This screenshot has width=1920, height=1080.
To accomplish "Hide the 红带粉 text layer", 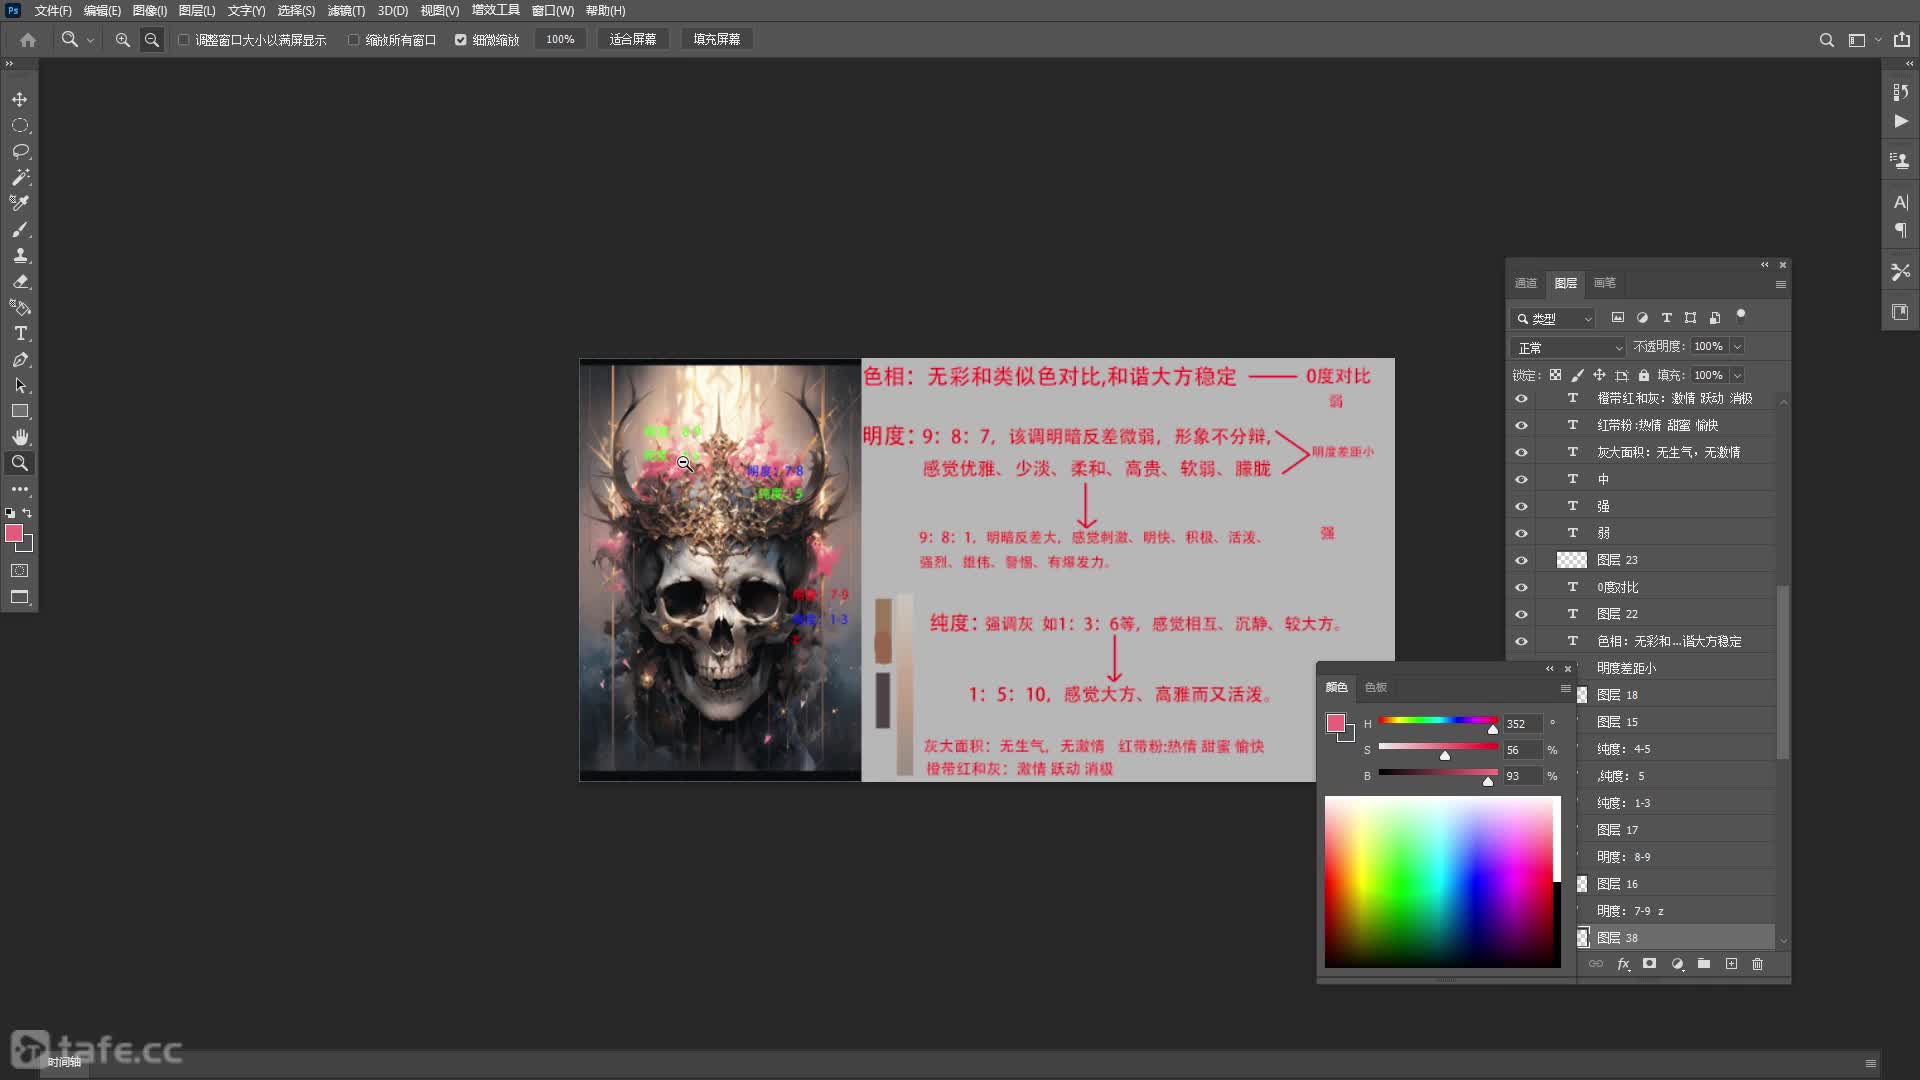I will pyautogui.click(x=1521, y=425).
